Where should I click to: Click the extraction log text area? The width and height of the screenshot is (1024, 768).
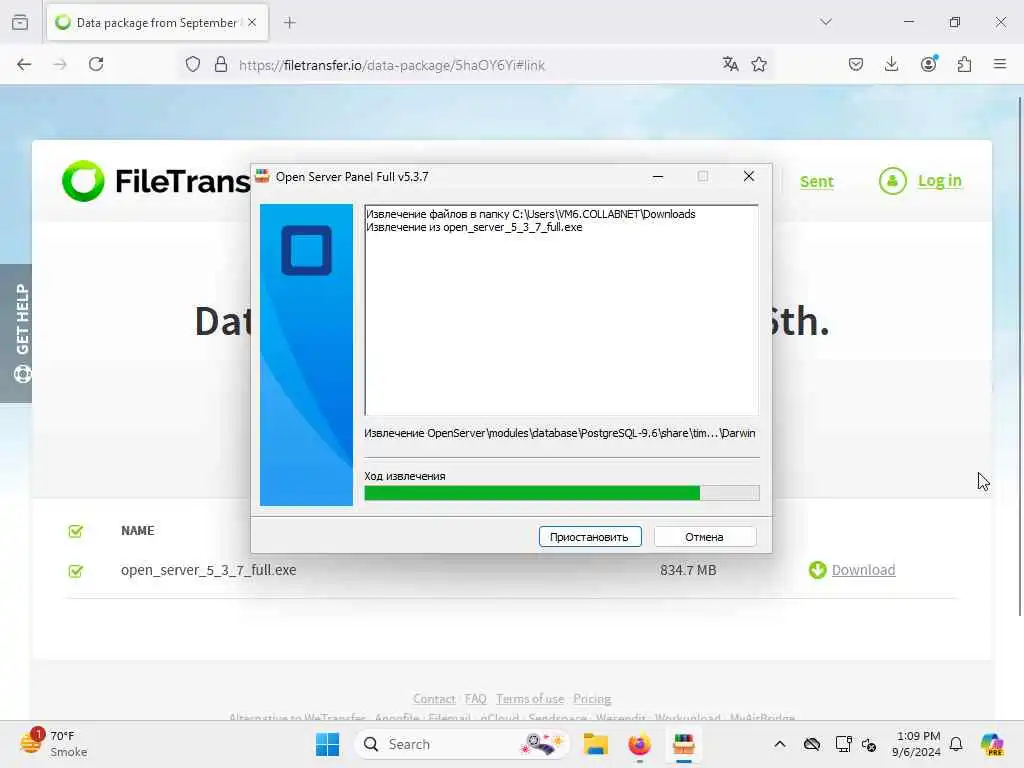coord(562,310)
